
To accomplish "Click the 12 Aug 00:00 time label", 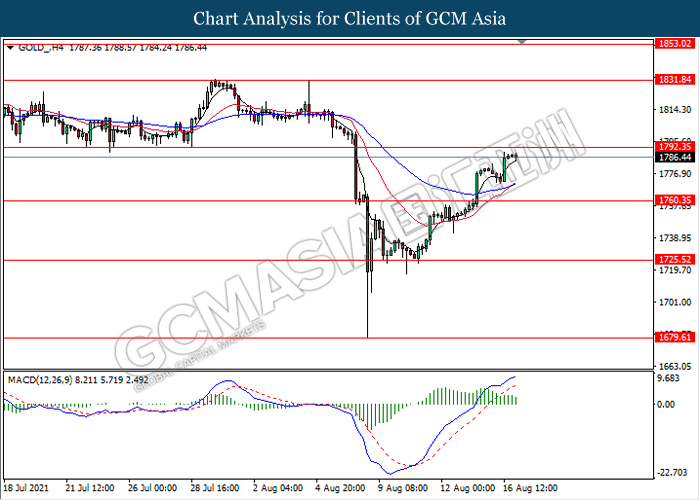I will [x=467, y=488].
